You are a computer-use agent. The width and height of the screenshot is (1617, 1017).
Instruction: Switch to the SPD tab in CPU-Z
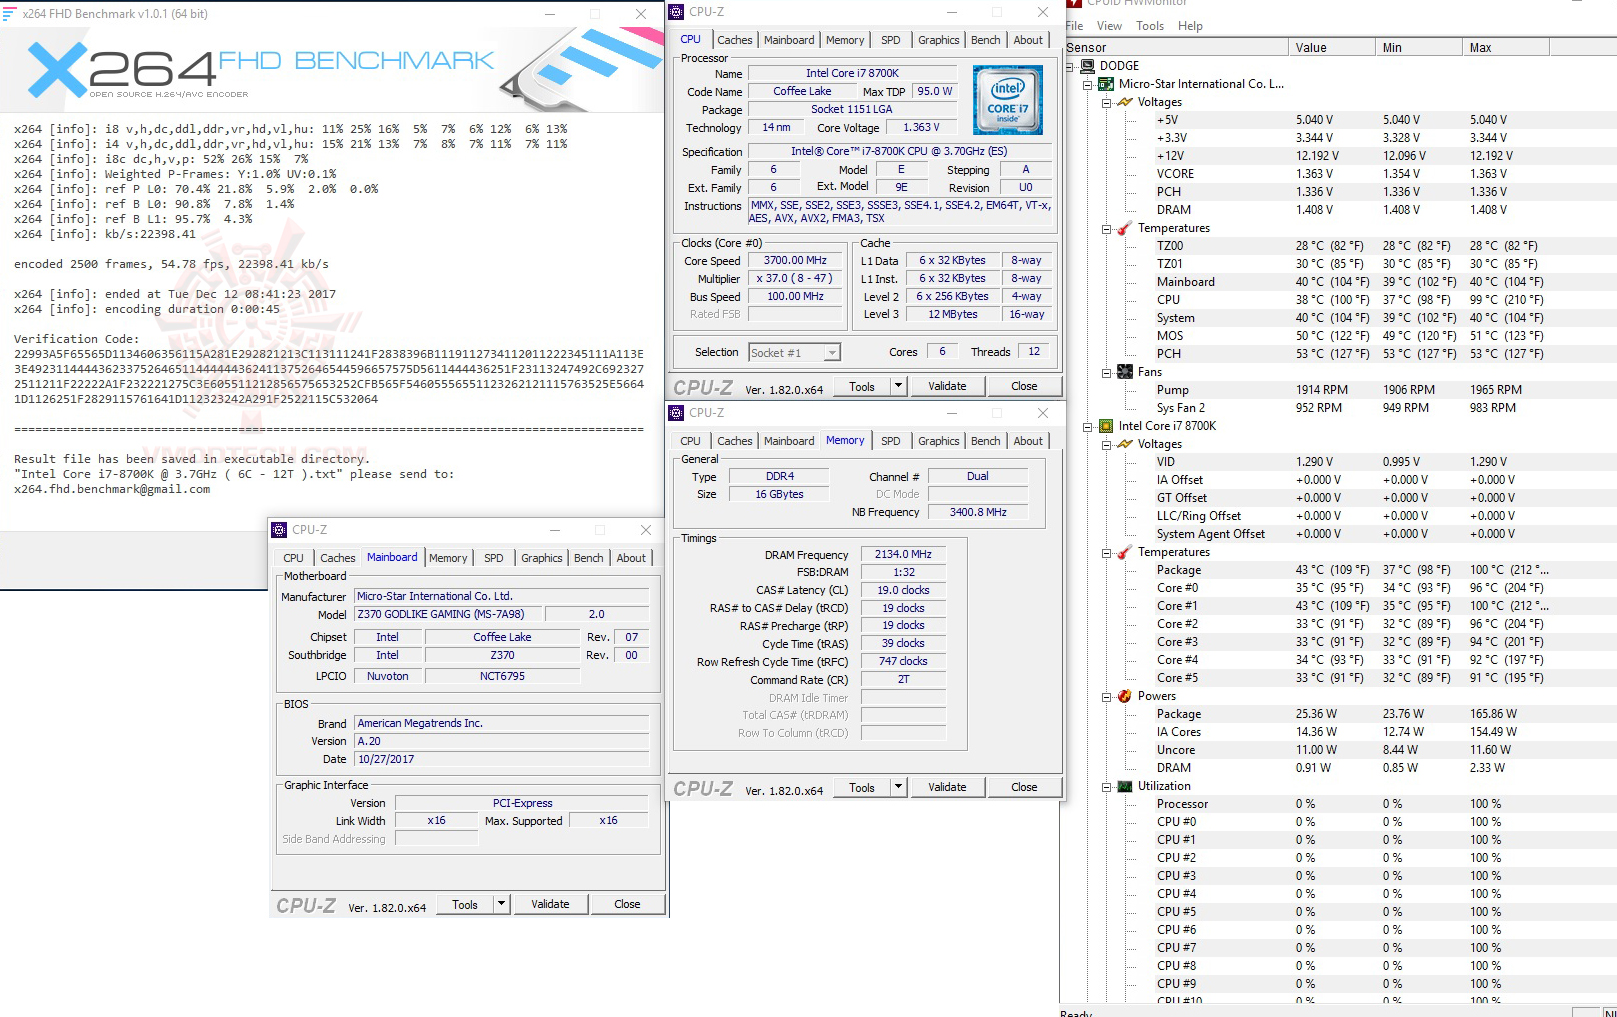(x=889, y=39)
